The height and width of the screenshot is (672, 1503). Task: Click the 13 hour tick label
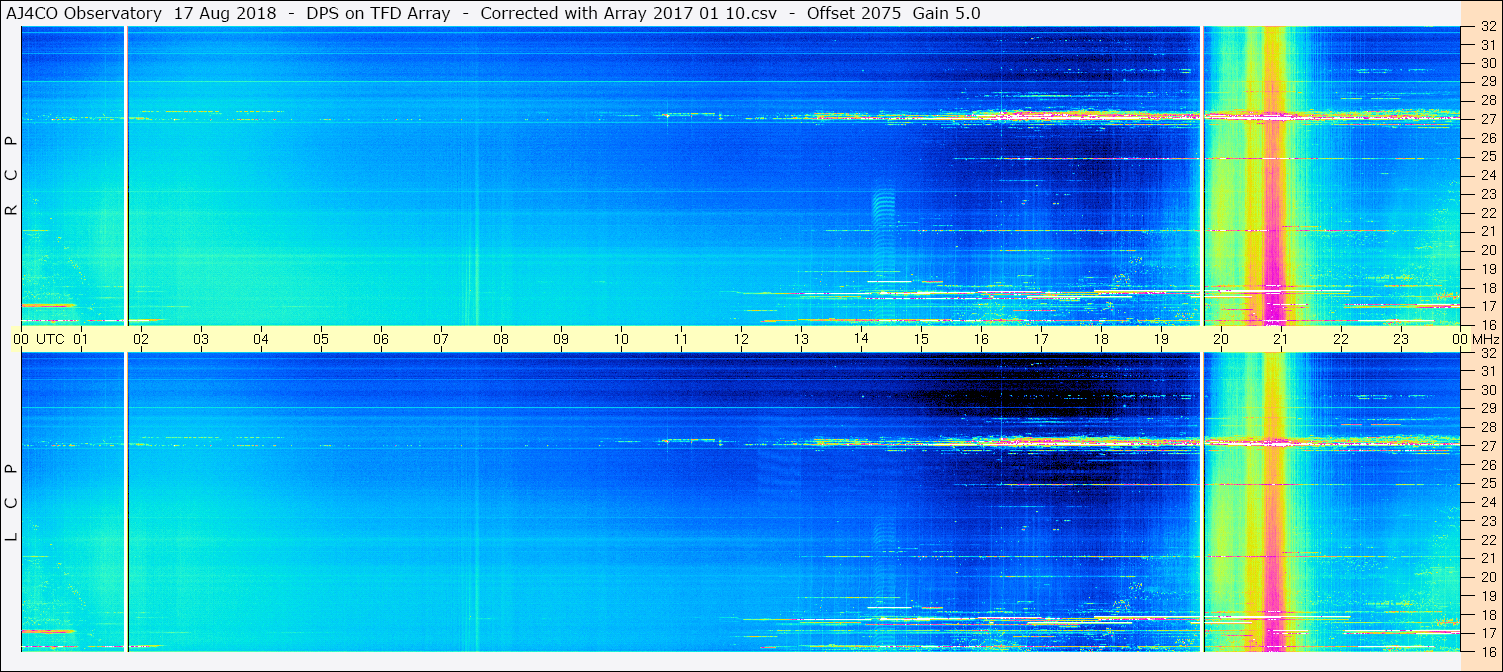point(801,339)
